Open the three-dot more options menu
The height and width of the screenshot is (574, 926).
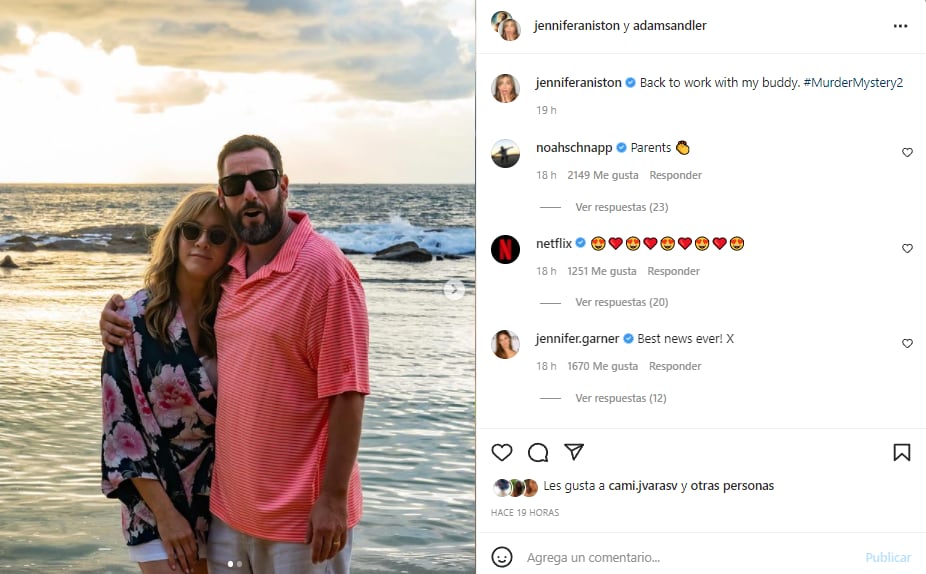[x=900, y=26]
